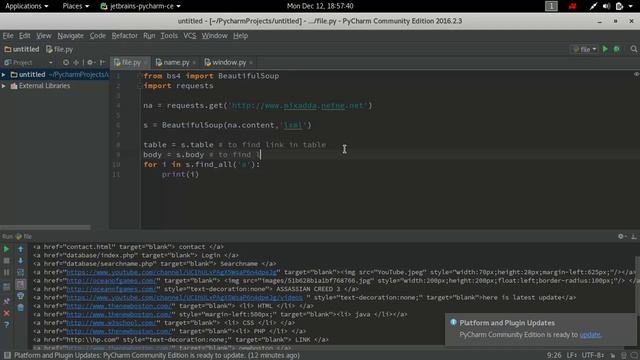Expand the untitled project folder

(4, 75)
